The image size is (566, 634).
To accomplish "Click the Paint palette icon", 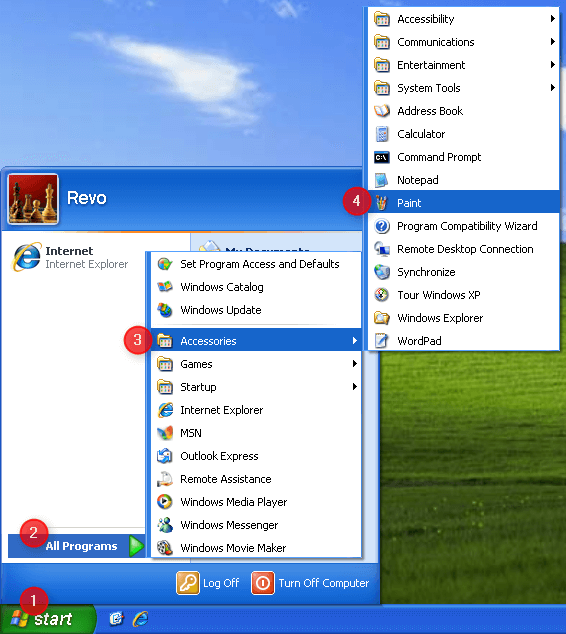I will click(381, 203).
